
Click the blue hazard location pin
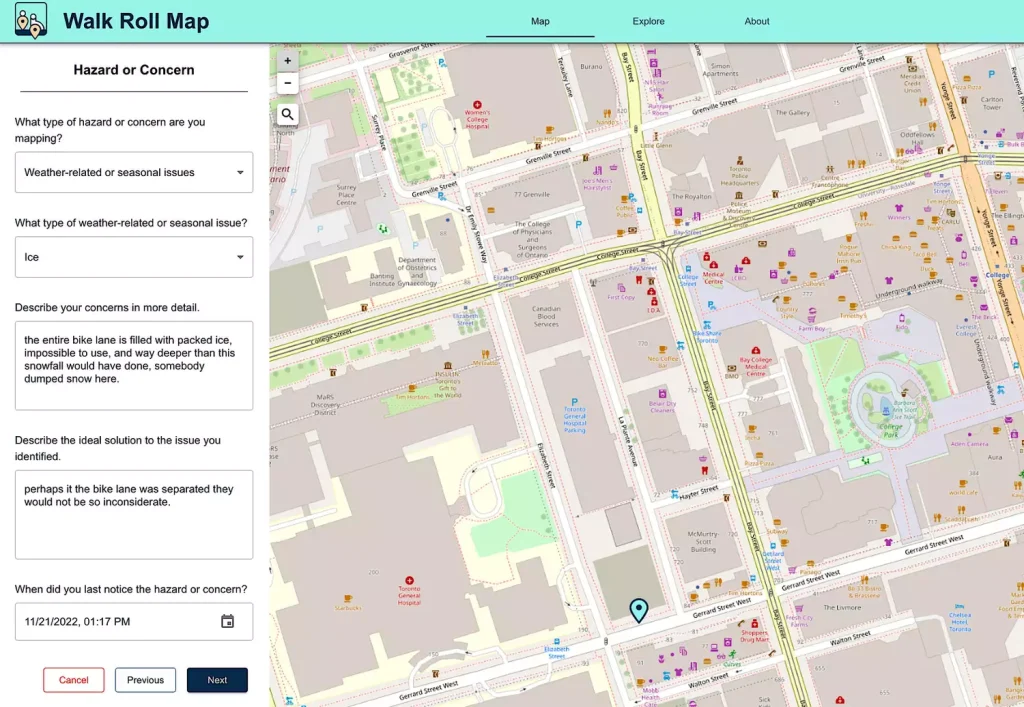[638, 609]
